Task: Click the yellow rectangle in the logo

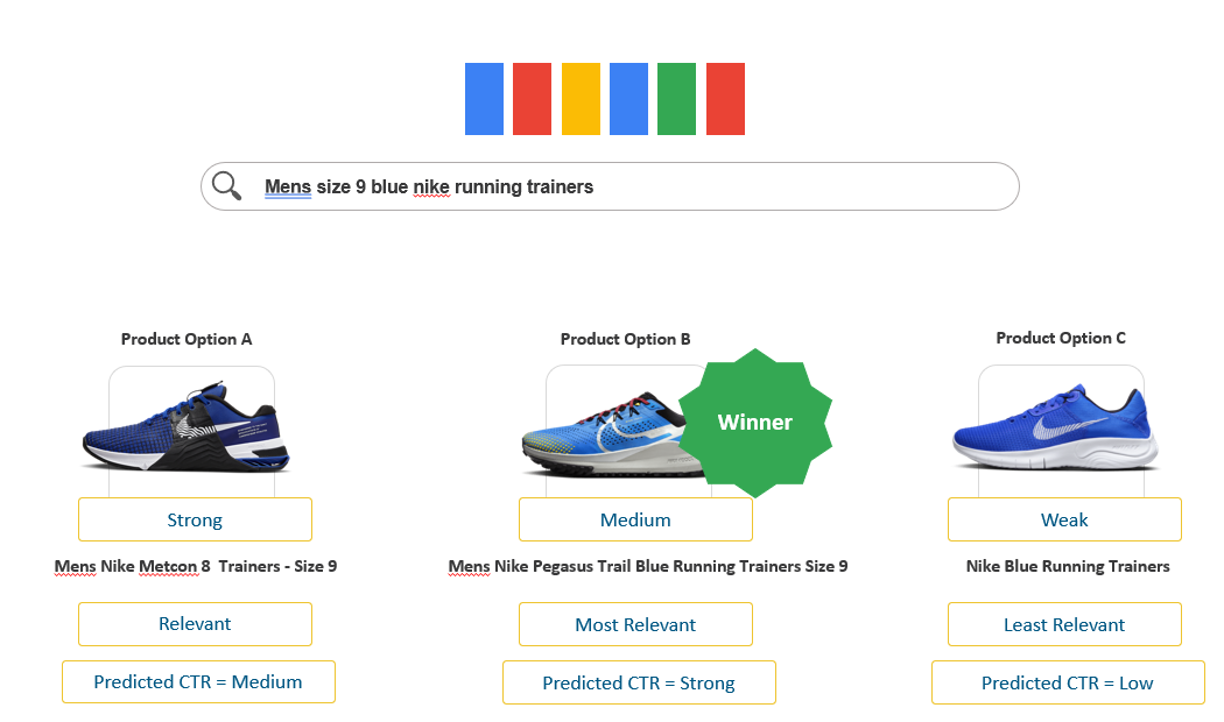Action: tap(581, 99)
